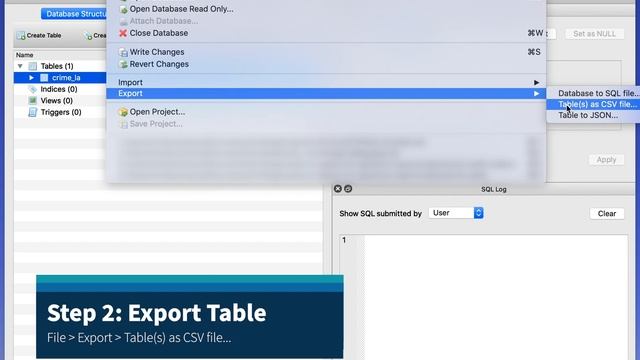Select Views (0) in the tree
Image resolution: width=640 pixels, height=360 pixels.
56,100
